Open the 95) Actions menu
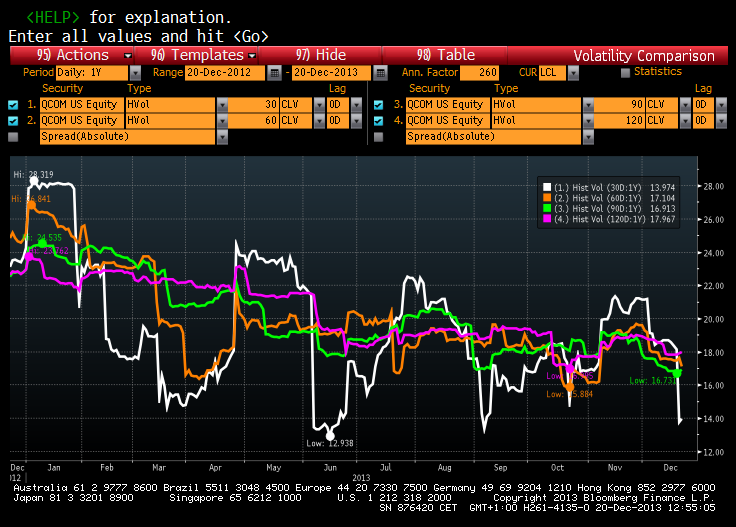The image size is (736, 527). click(72, 55)
